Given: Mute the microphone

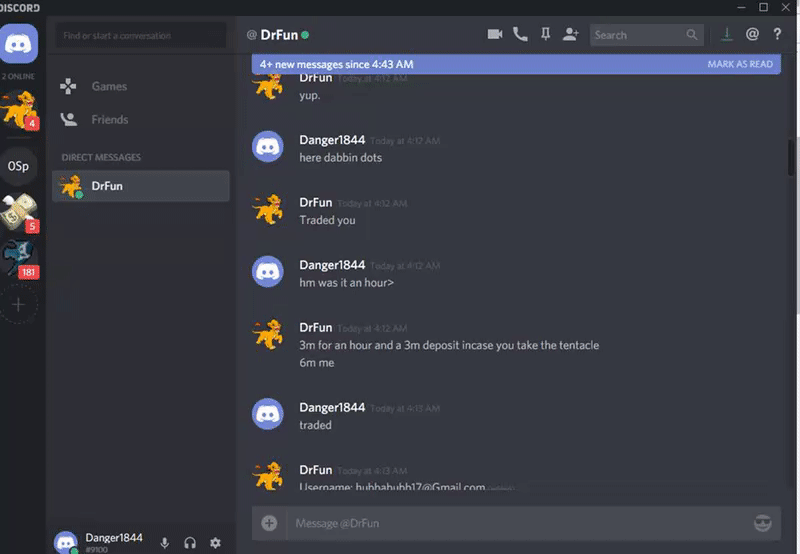Looking at the screenshot, I should (165, 543).
